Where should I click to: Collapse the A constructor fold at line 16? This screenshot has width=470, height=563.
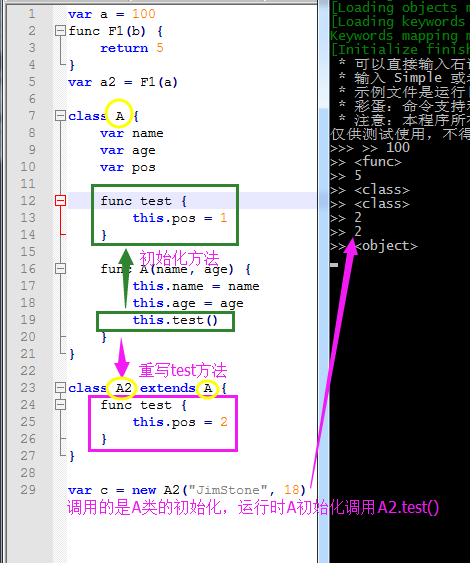(x=60, y=269)
